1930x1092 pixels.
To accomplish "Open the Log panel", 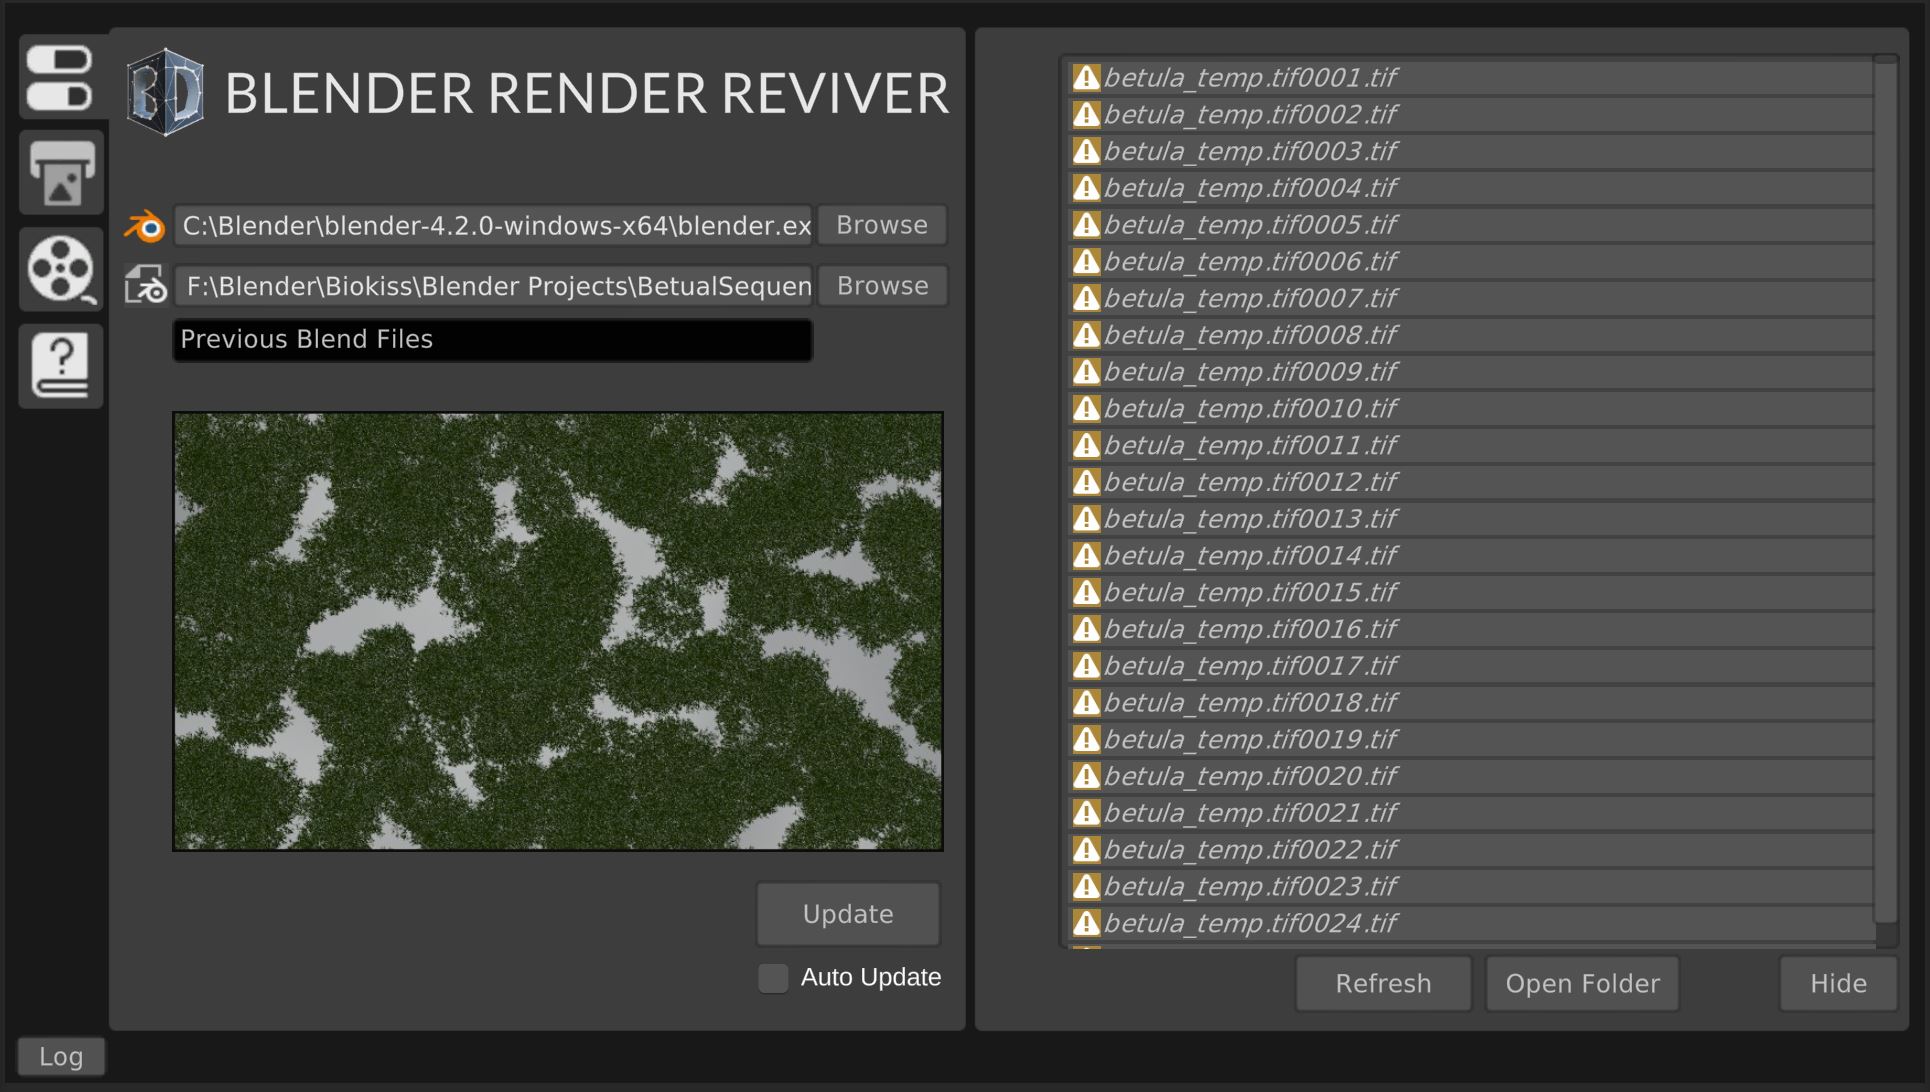I will (x=61, y=1056).
